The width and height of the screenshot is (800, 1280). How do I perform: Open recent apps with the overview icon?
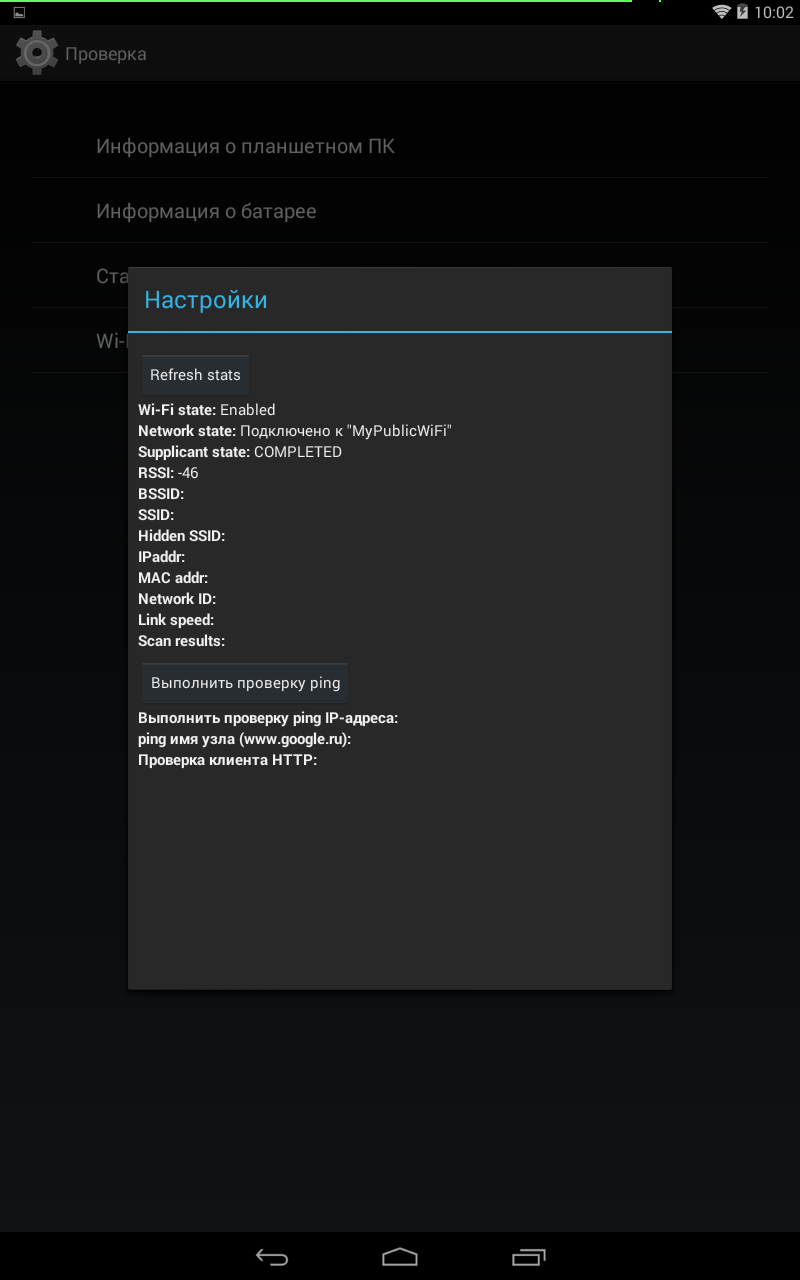tap(529, 1257)
